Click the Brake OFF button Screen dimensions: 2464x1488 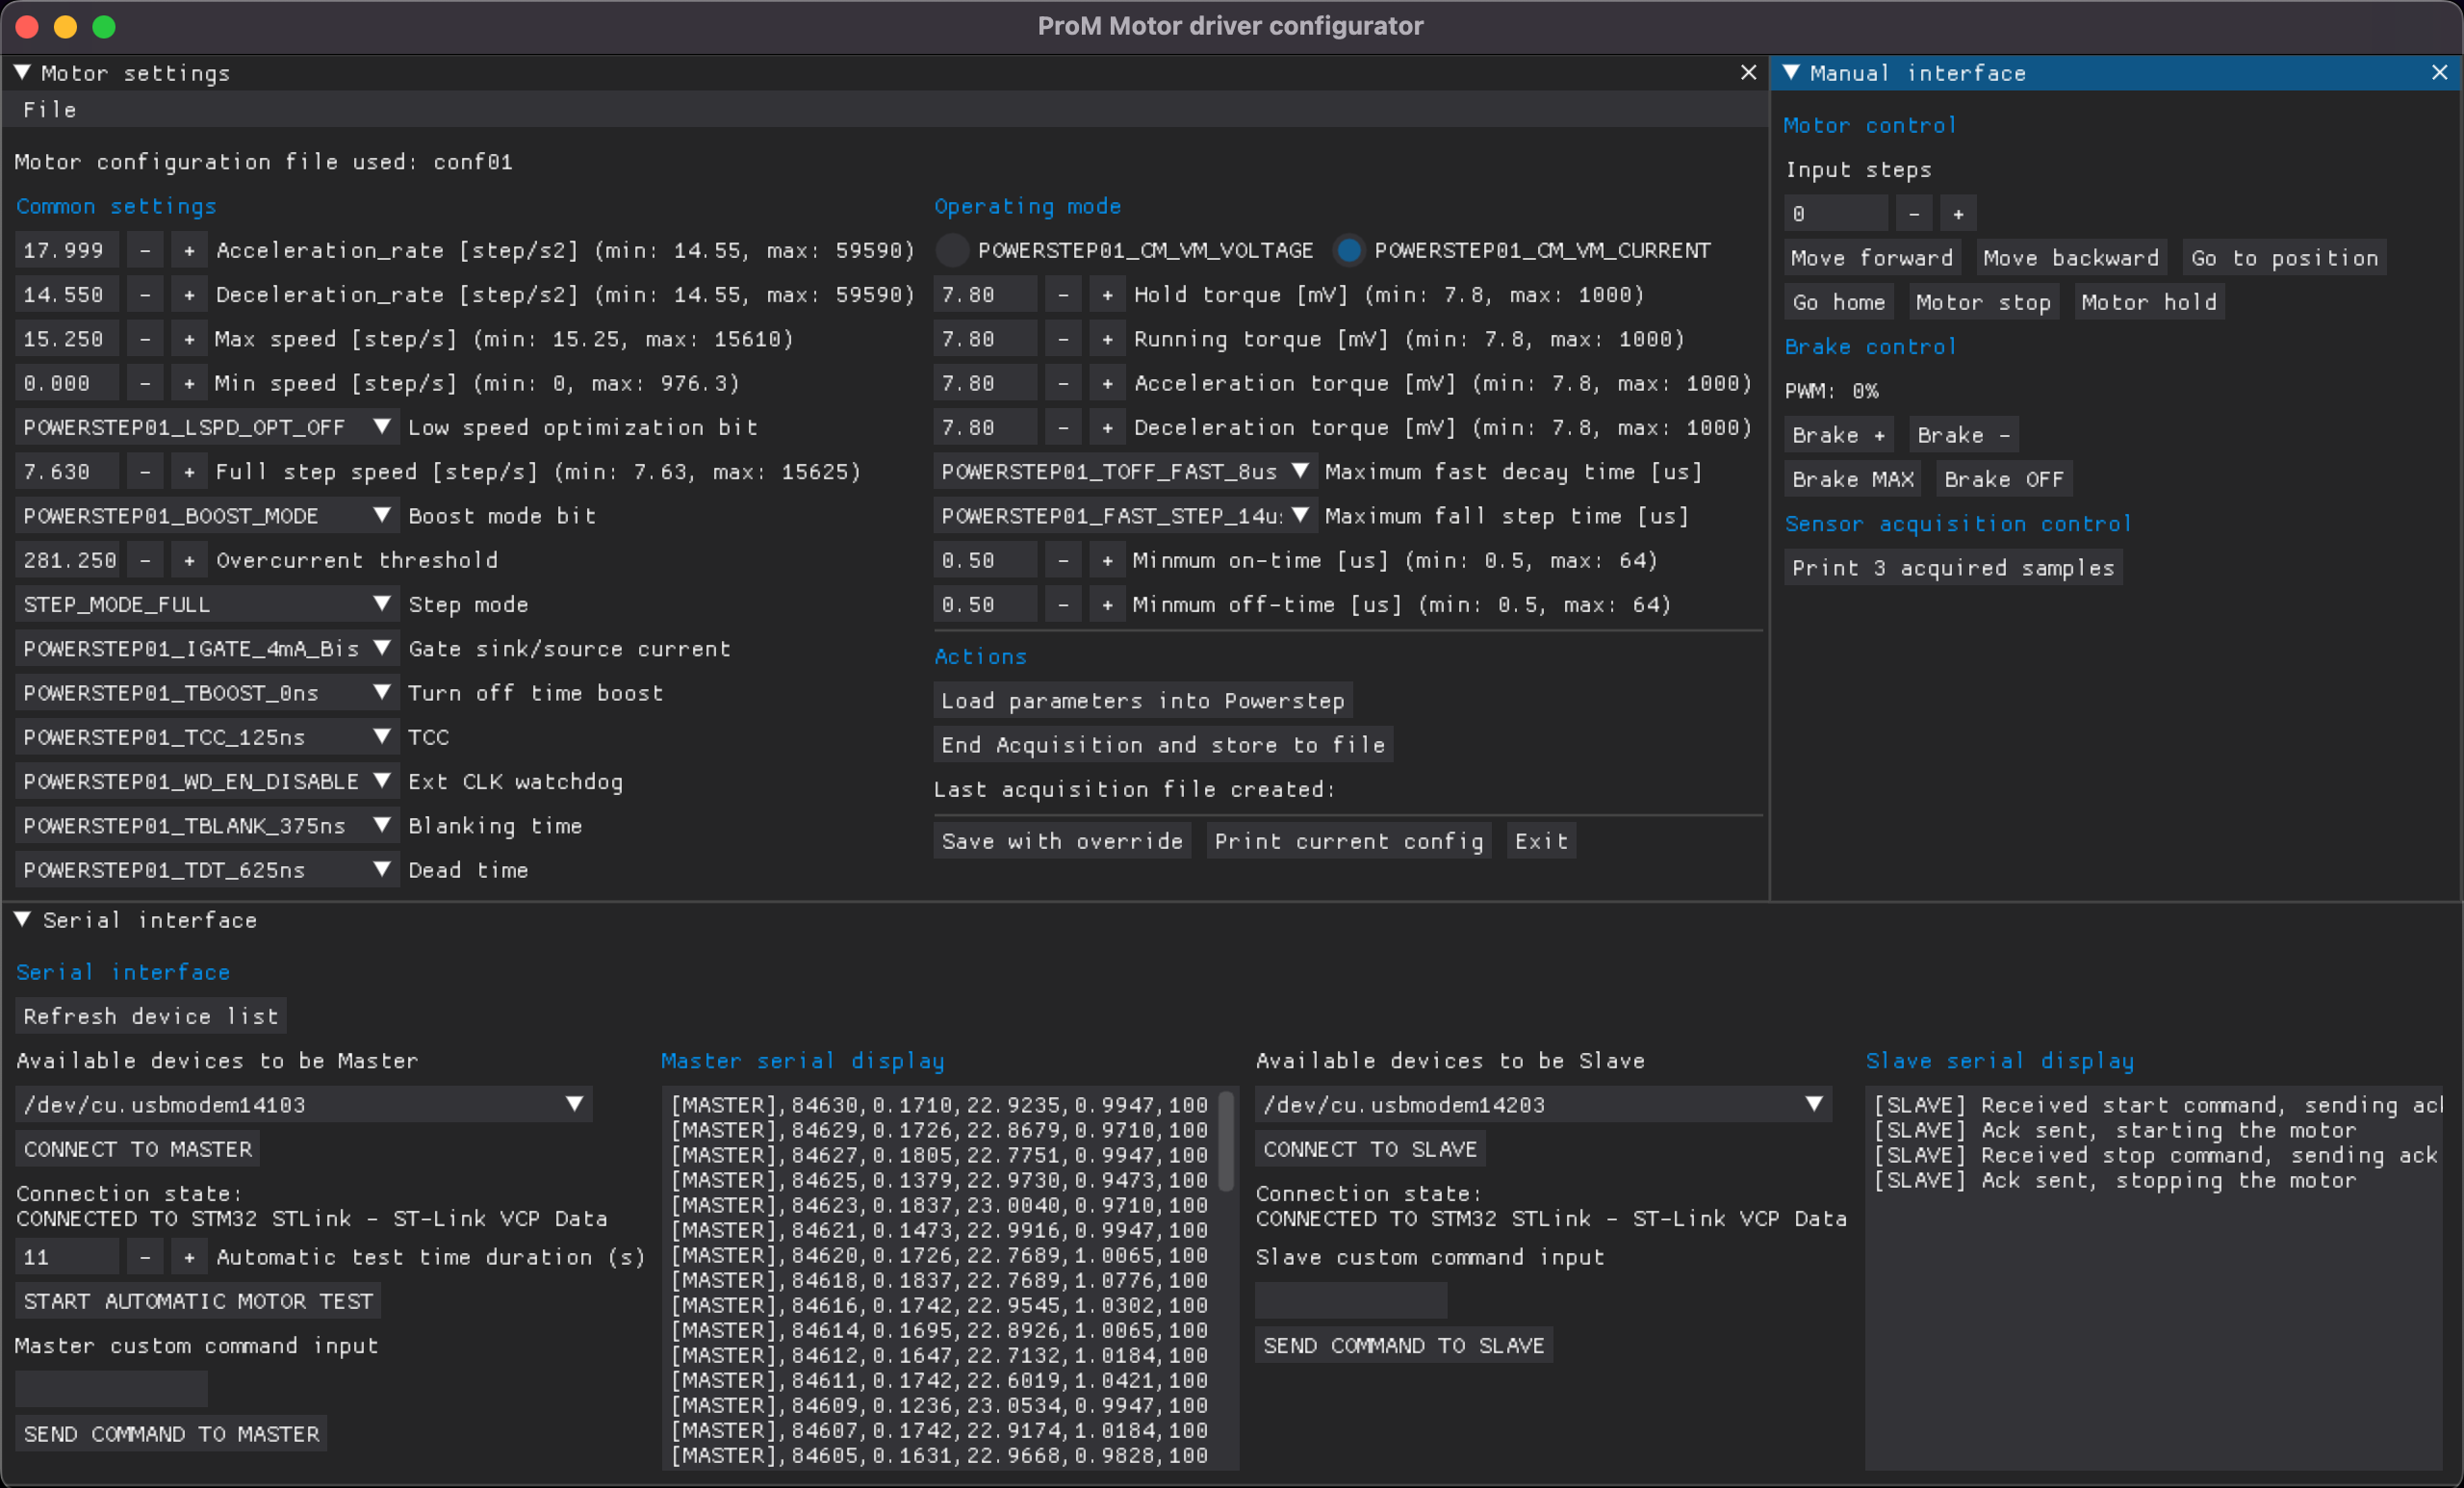(x=2005, y=479)
